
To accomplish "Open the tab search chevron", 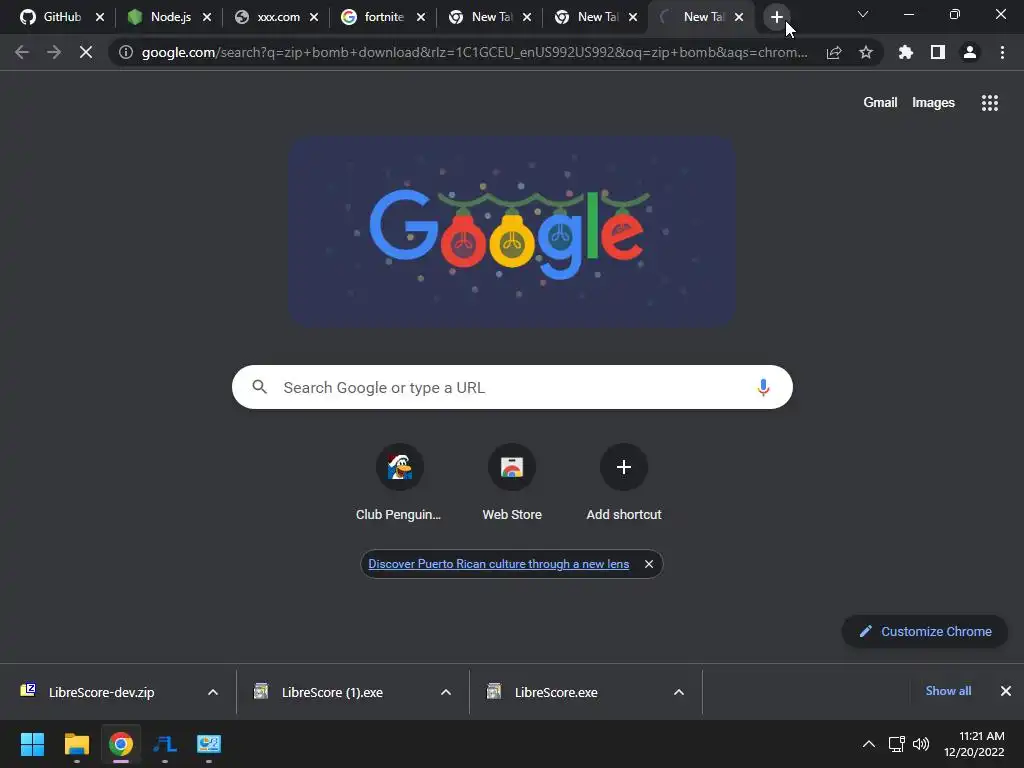I will (863, 14).
